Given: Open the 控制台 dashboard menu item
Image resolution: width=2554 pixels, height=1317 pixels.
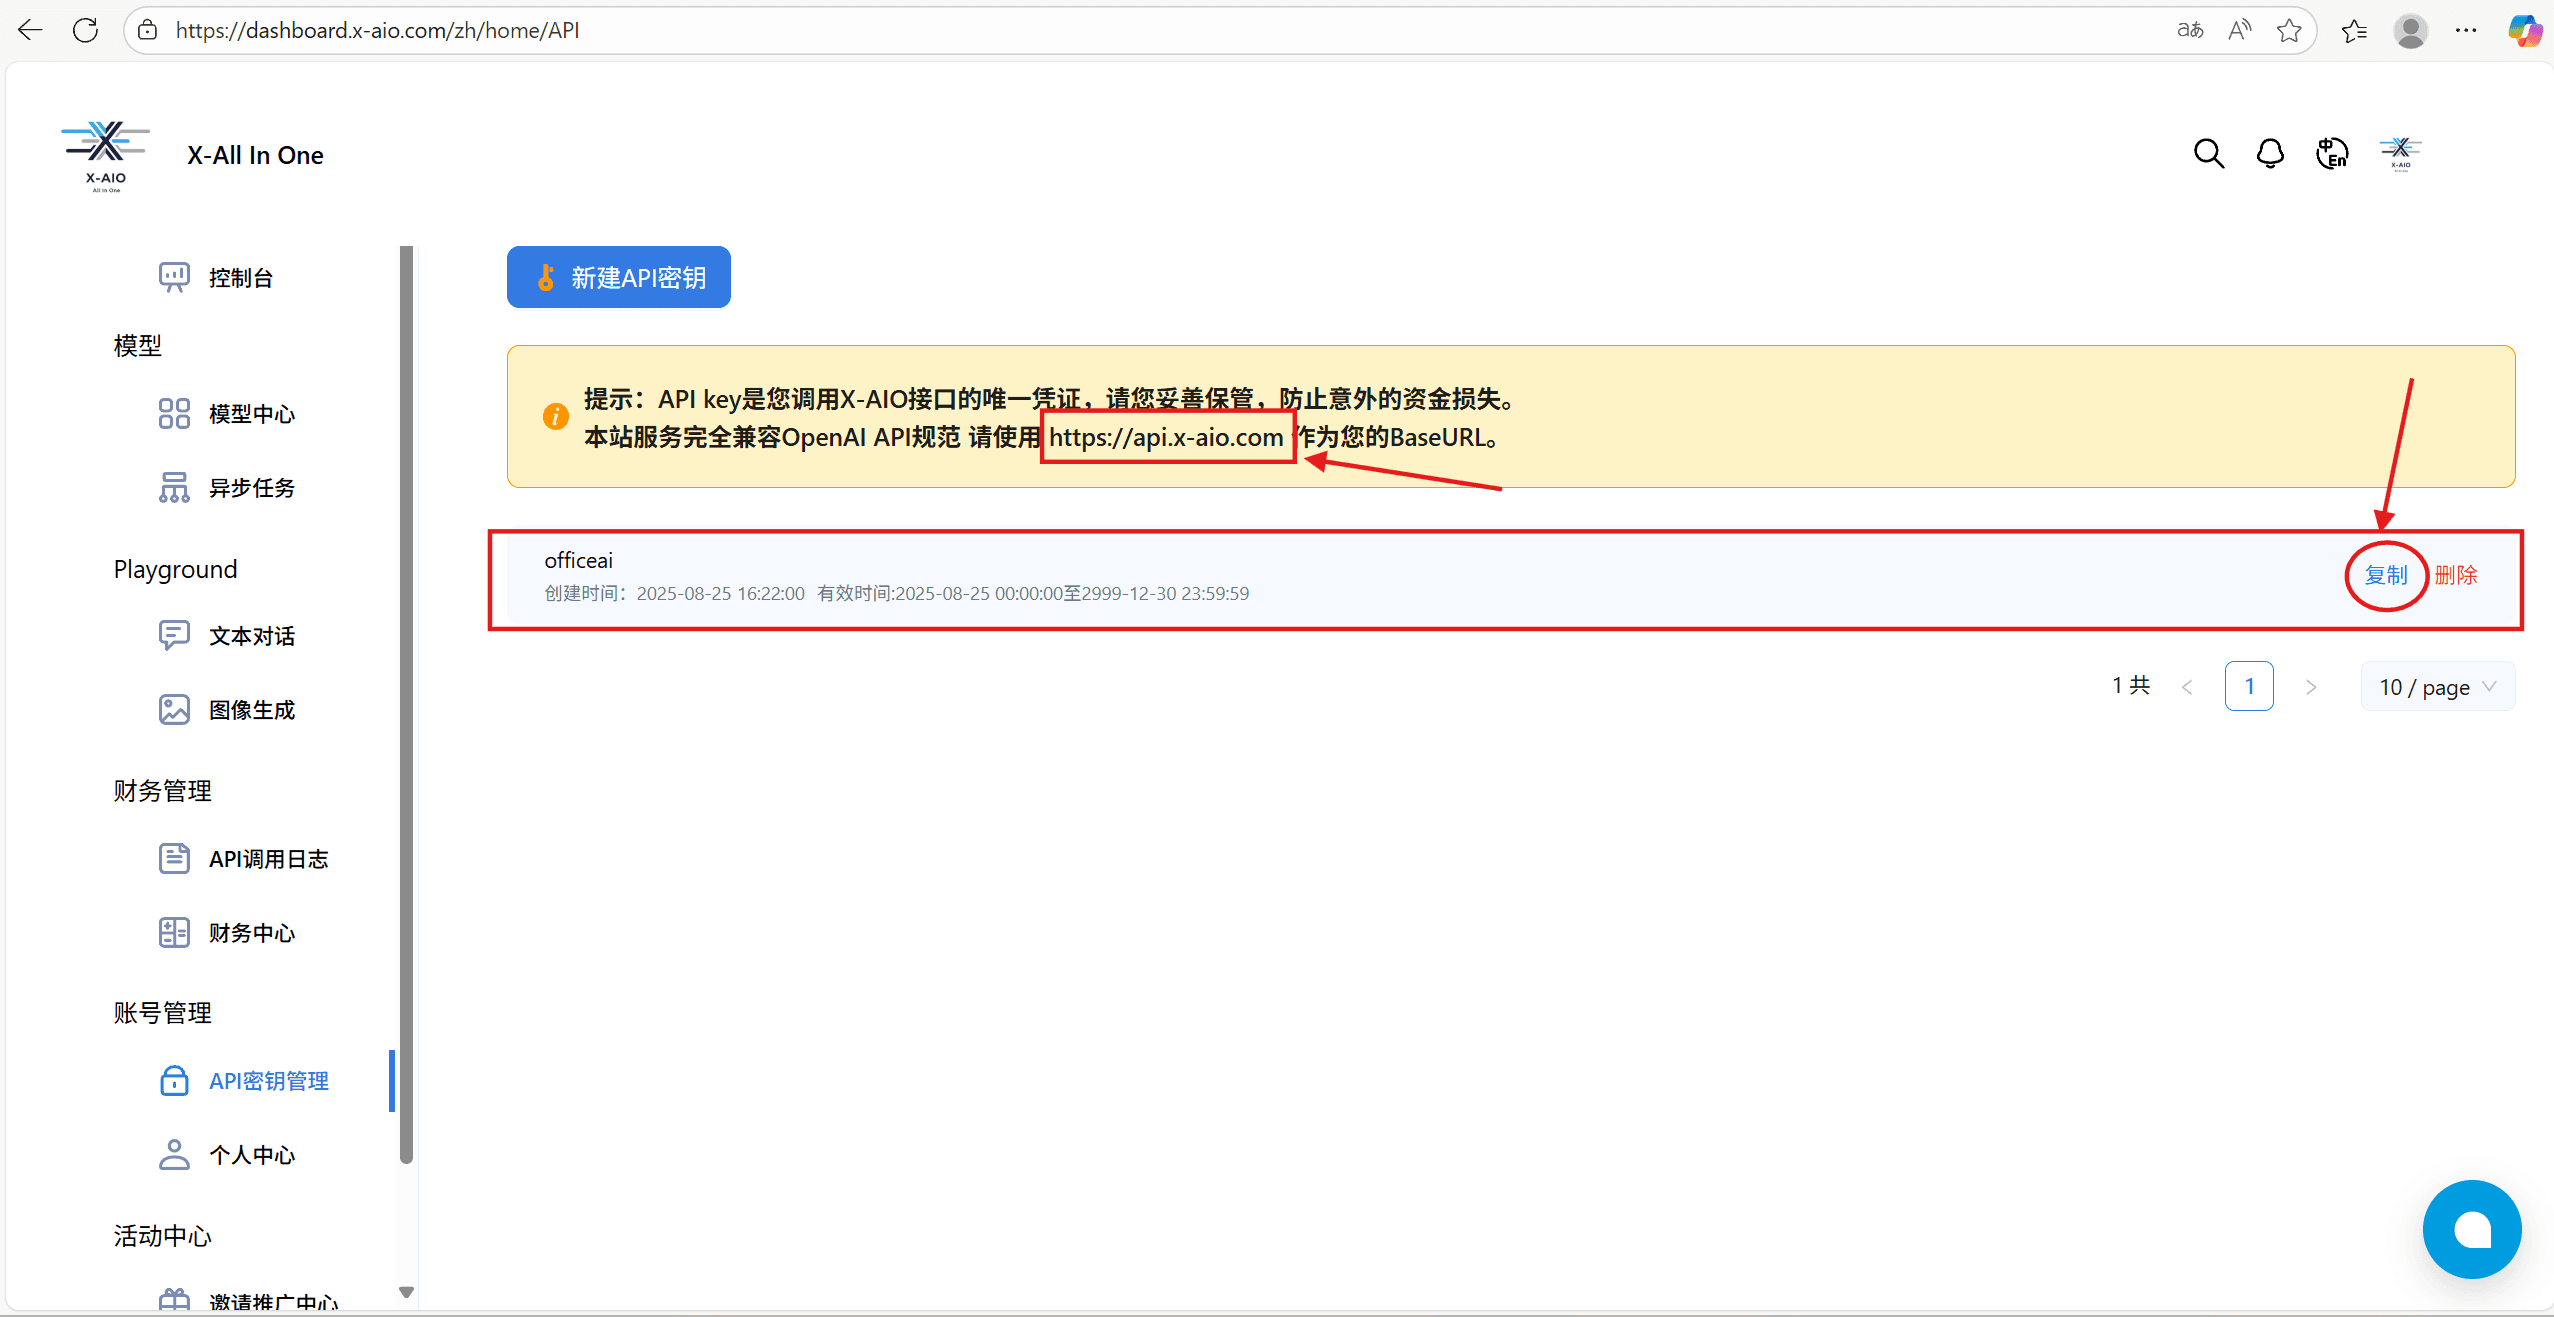Looking at the screenshot, I should point(240,278).
